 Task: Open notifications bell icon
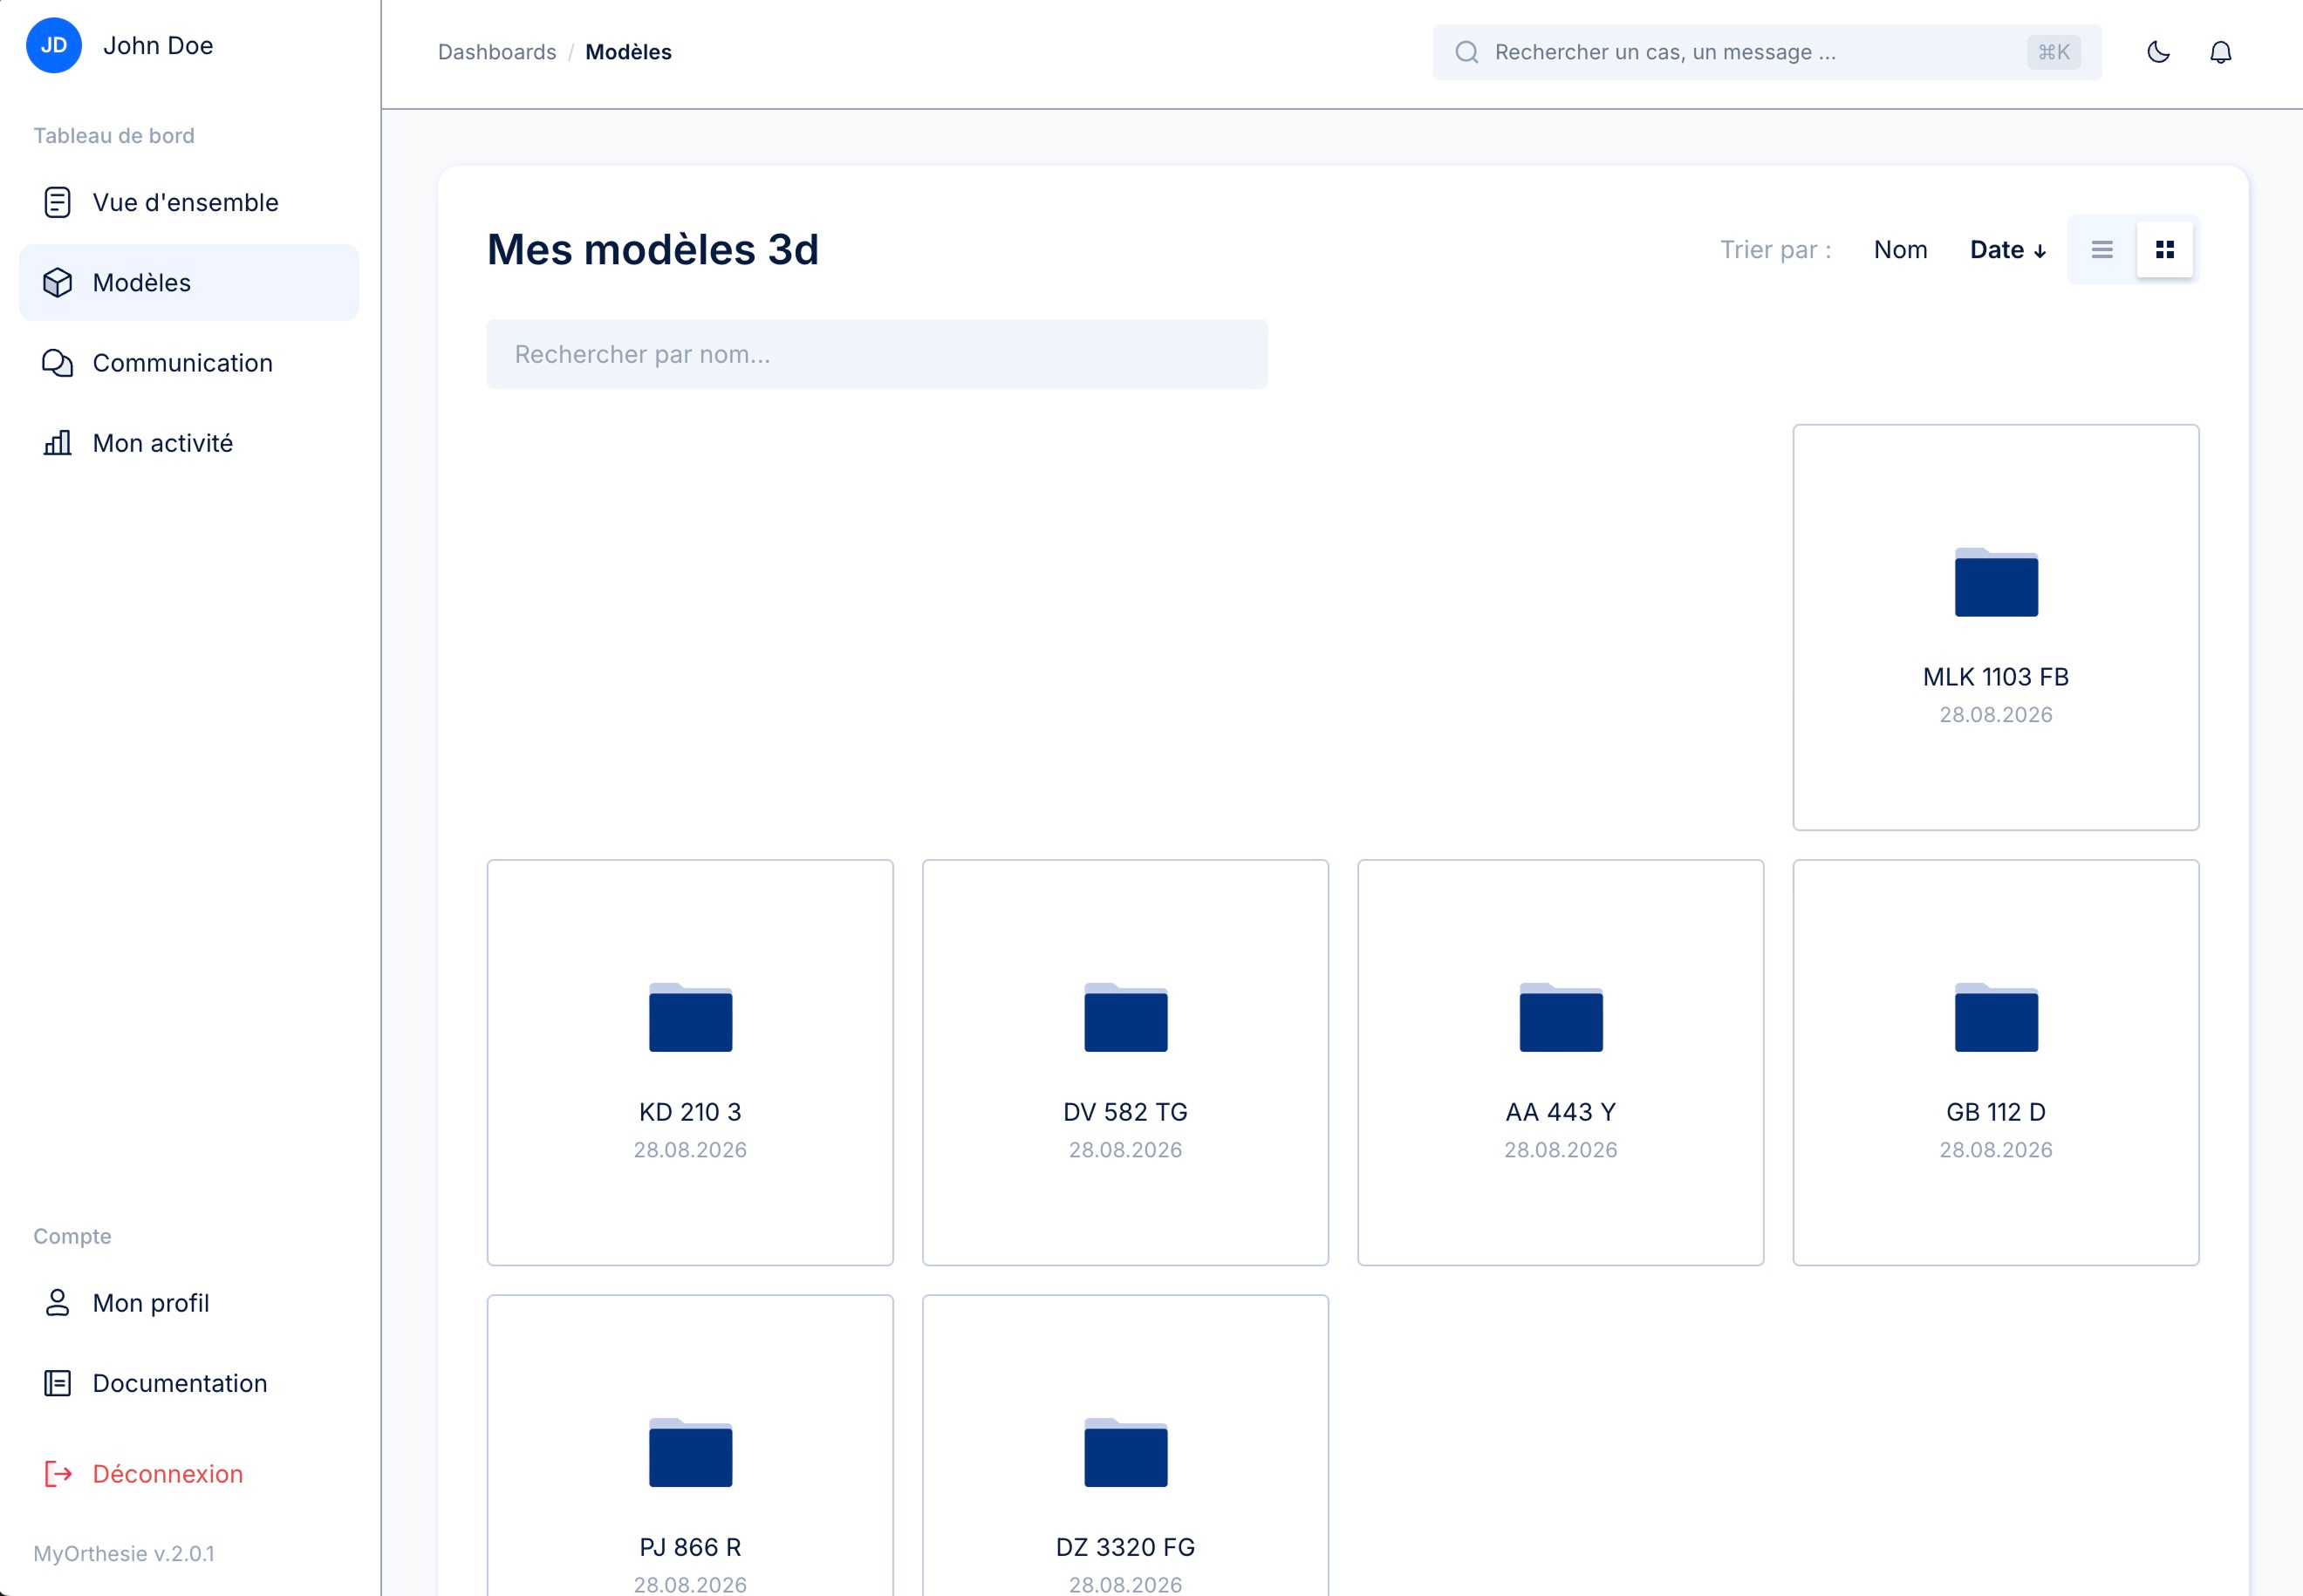[x=2220, y=52]
